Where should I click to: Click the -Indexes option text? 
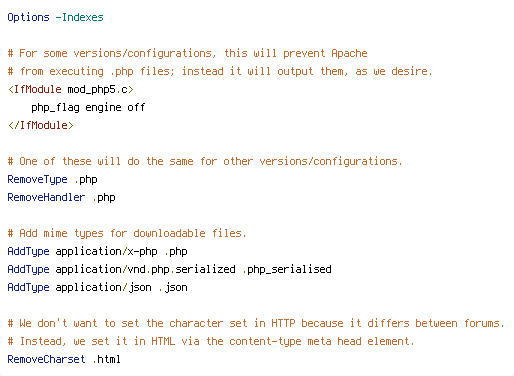tap(79, 17)
